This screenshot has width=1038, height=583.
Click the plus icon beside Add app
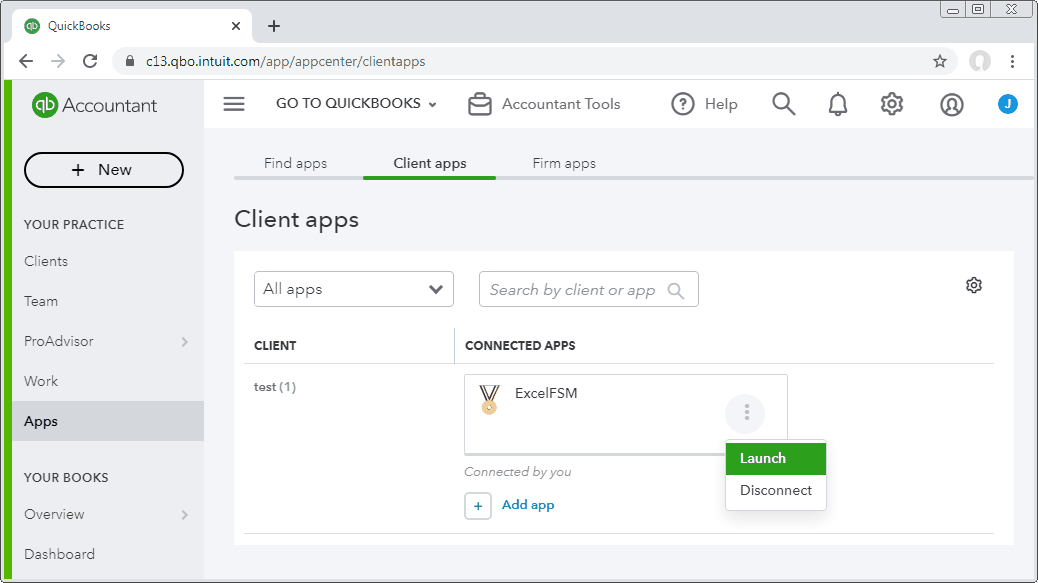[x=478, y=506]
